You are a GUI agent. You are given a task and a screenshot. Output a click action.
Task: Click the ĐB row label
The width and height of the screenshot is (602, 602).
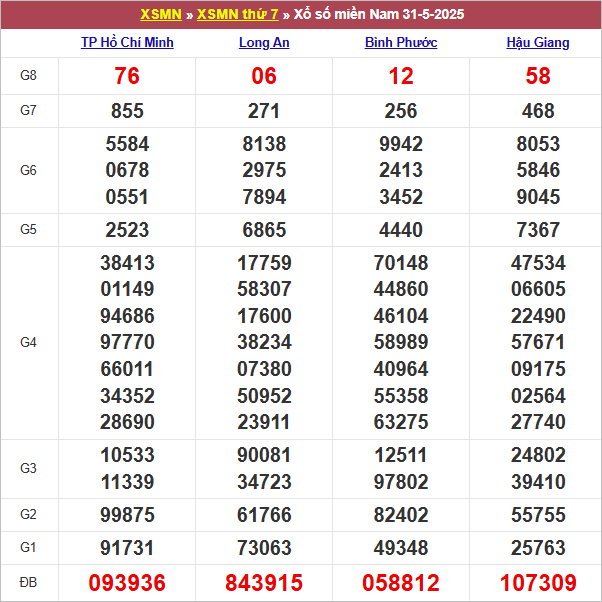[28, 582]
